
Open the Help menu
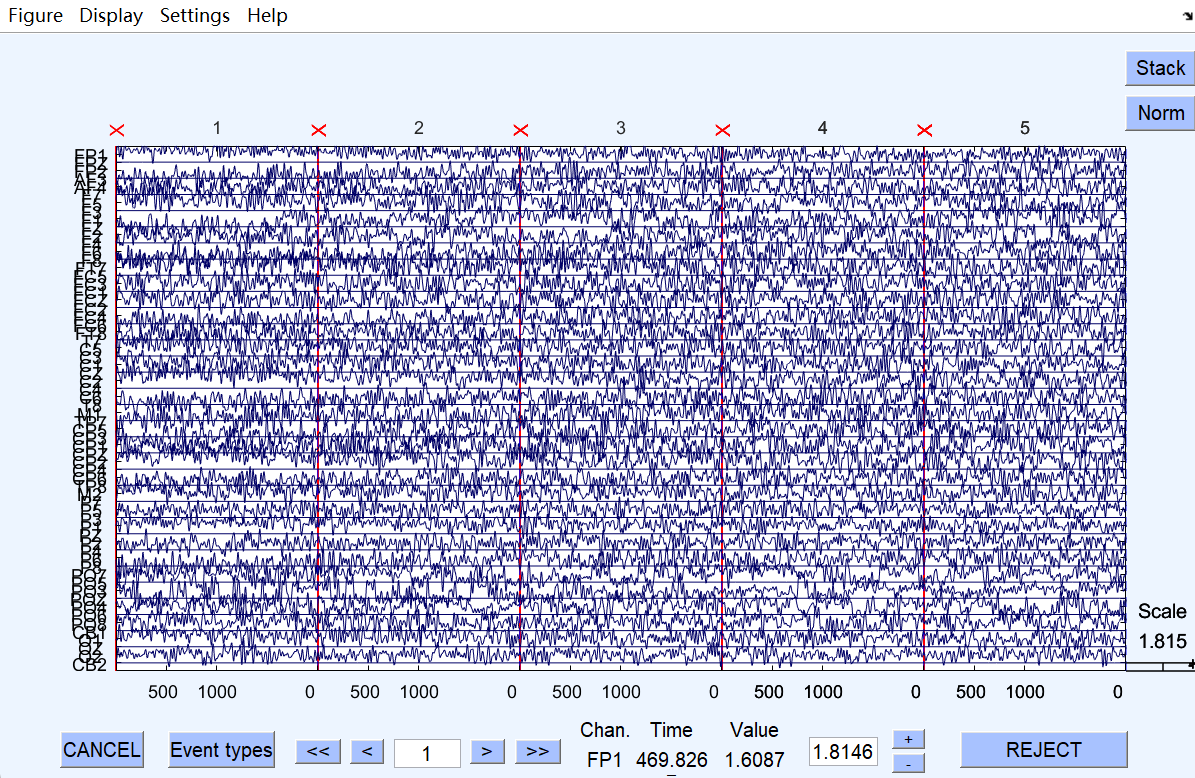268,15
